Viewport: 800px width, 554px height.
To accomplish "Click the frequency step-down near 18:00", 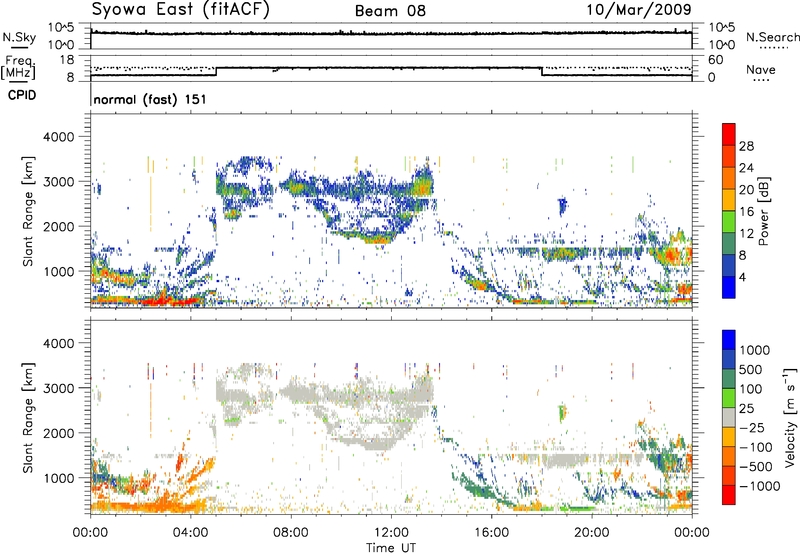I will tap(541, 71).
